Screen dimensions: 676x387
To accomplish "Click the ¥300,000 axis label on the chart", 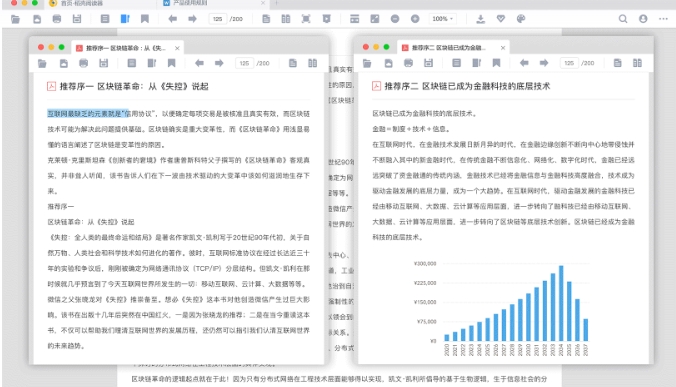I will (x=425, y=263).
